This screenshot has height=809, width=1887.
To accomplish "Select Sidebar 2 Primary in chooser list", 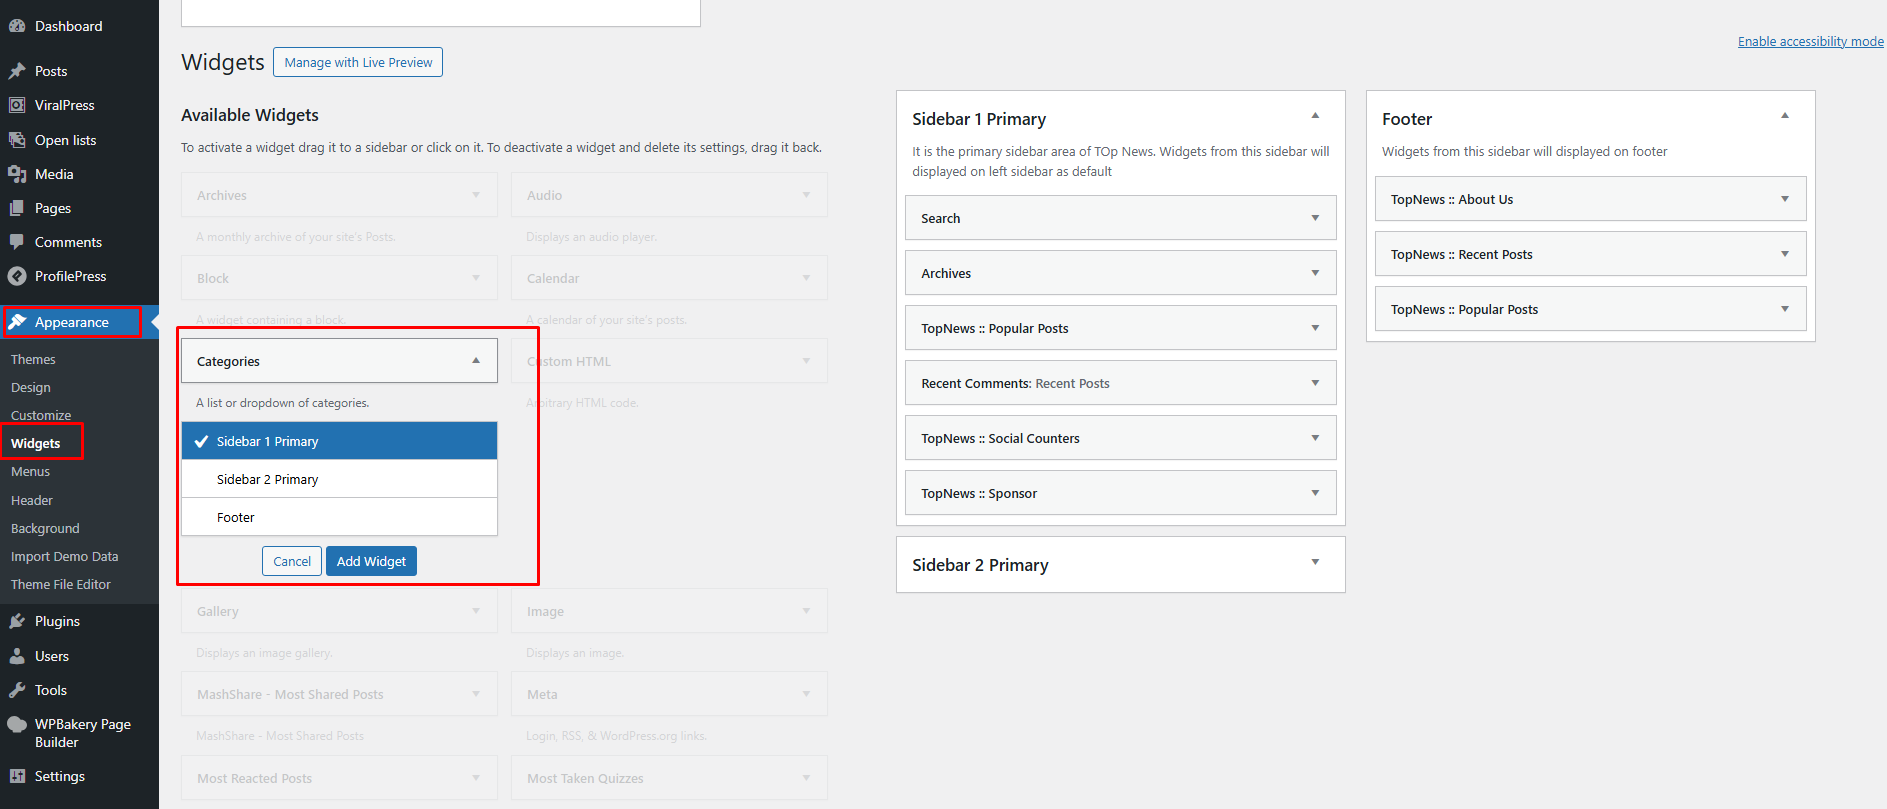I will pos(339,479).
